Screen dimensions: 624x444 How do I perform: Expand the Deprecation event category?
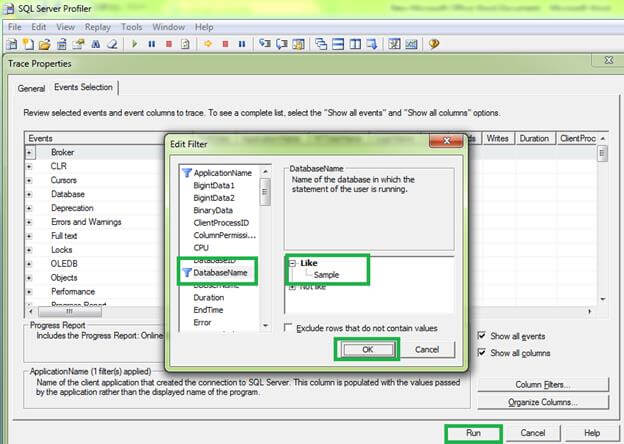(29, 208)
